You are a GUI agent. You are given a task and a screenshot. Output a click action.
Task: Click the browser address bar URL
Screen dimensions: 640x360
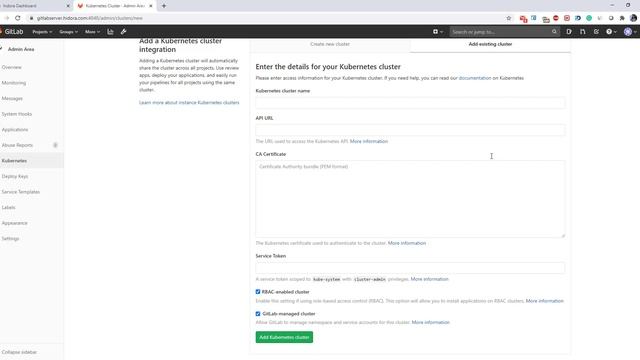[89, 18]
